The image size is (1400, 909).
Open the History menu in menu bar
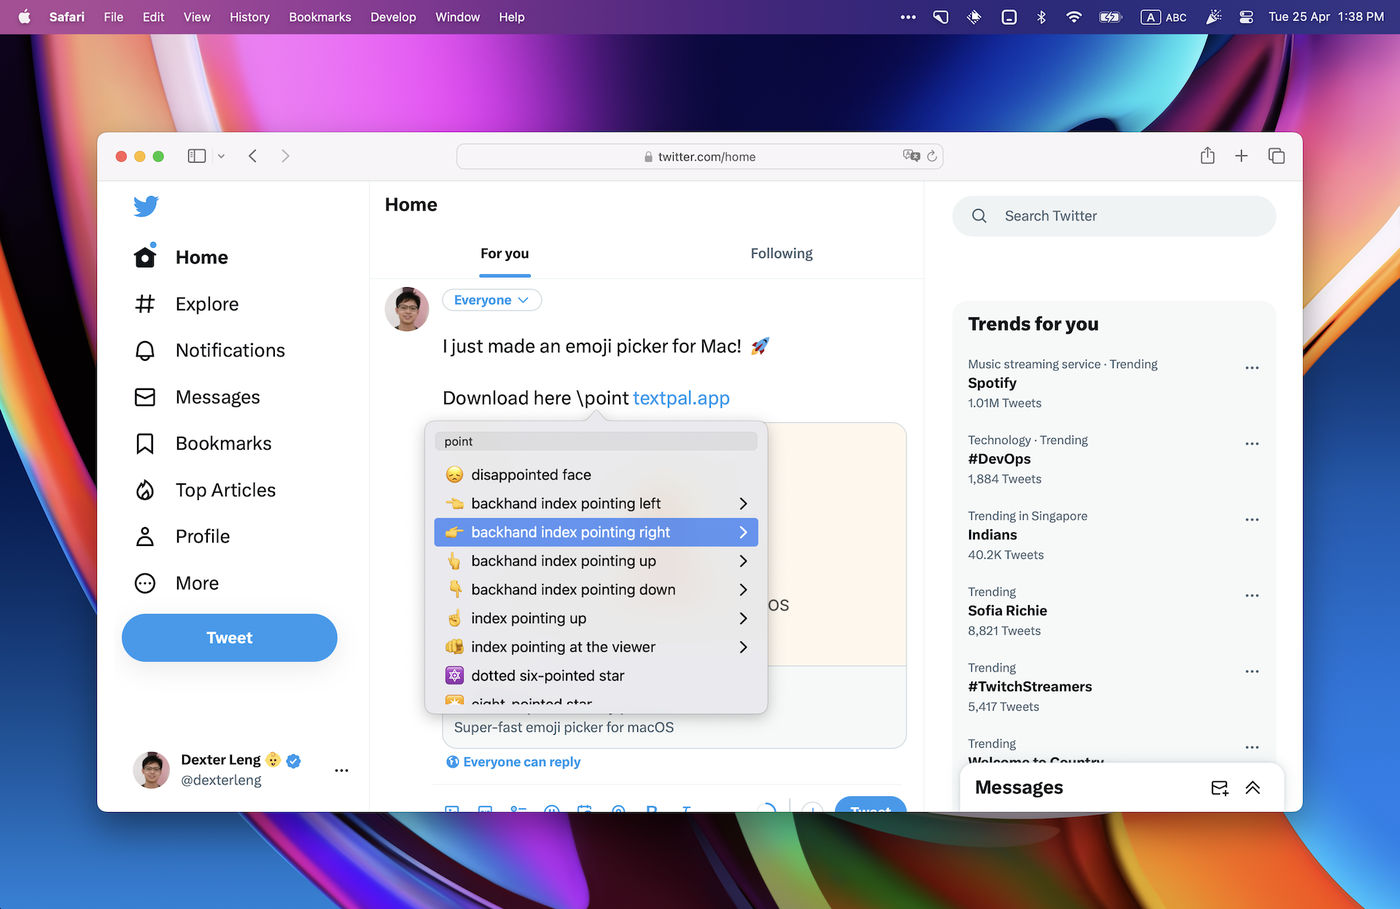(249, 17)
